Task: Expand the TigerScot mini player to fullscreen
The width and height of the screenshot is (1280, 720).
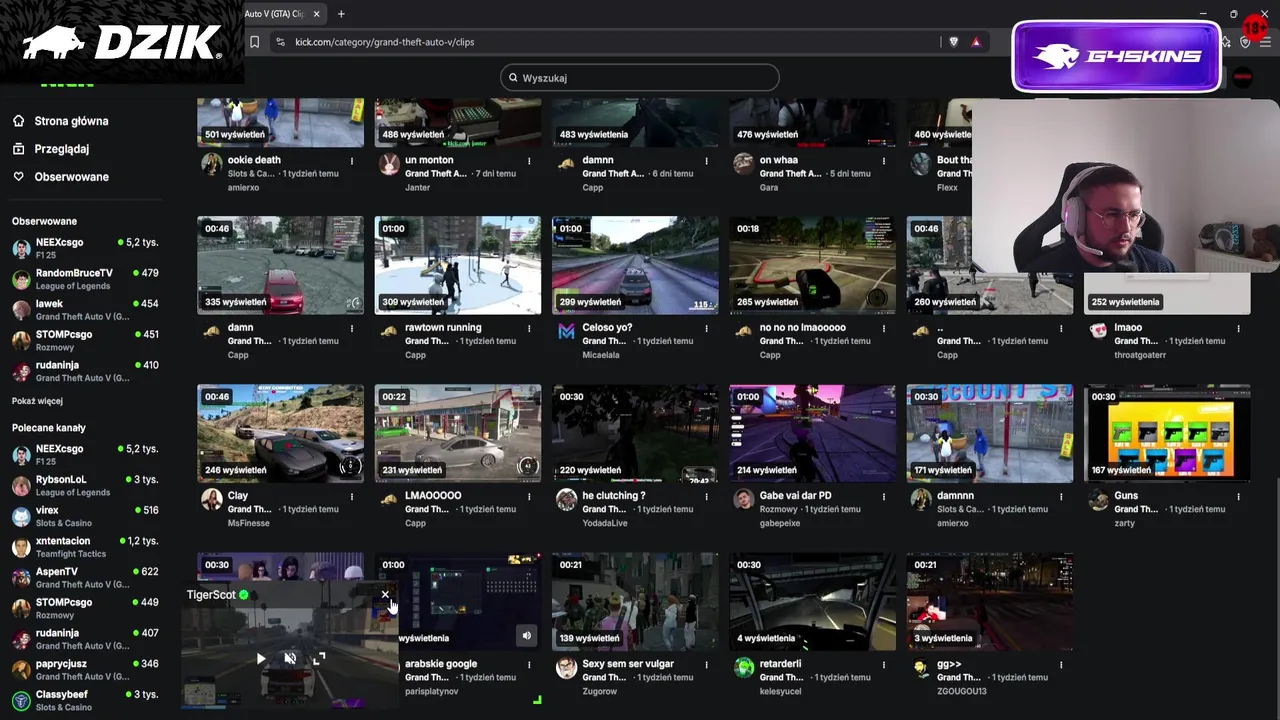Action: [x=319, y=658]
